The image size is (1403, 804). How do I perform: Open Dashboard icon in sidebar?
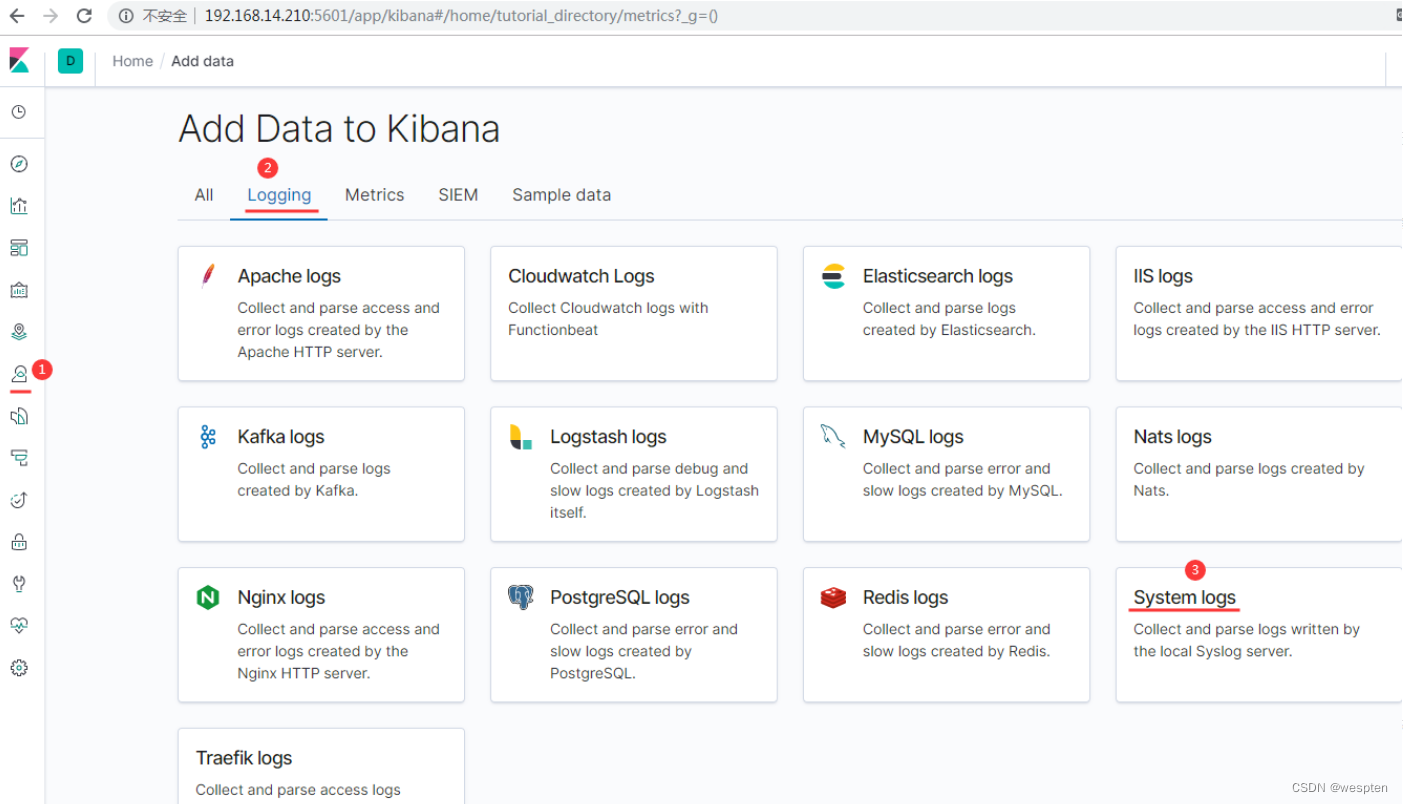[19, 248]
